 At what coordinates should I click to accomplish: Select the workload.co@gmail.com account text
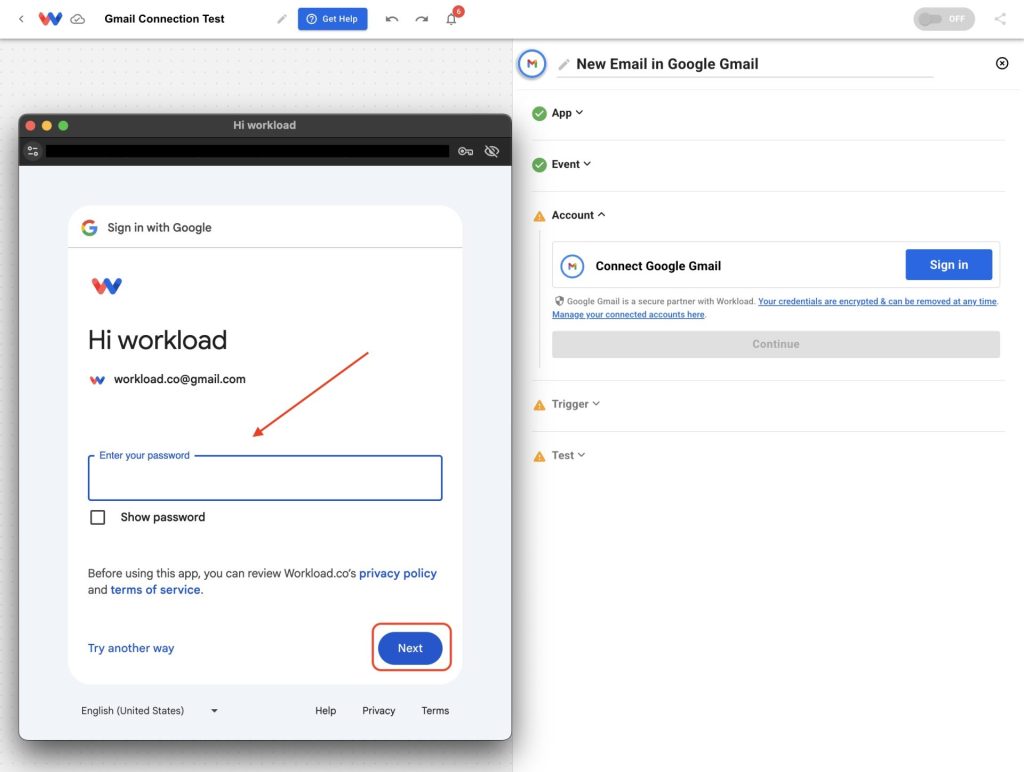pyautogui.click(x=180, y=379)
